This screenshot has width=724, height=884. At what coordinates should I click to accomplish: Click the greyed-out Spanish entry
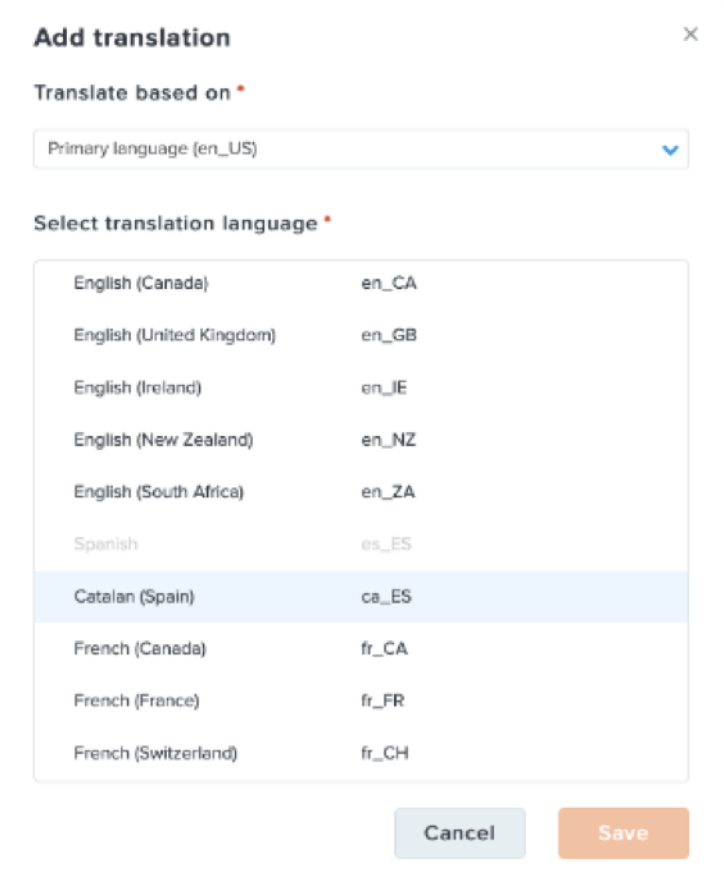coord(106,544)
